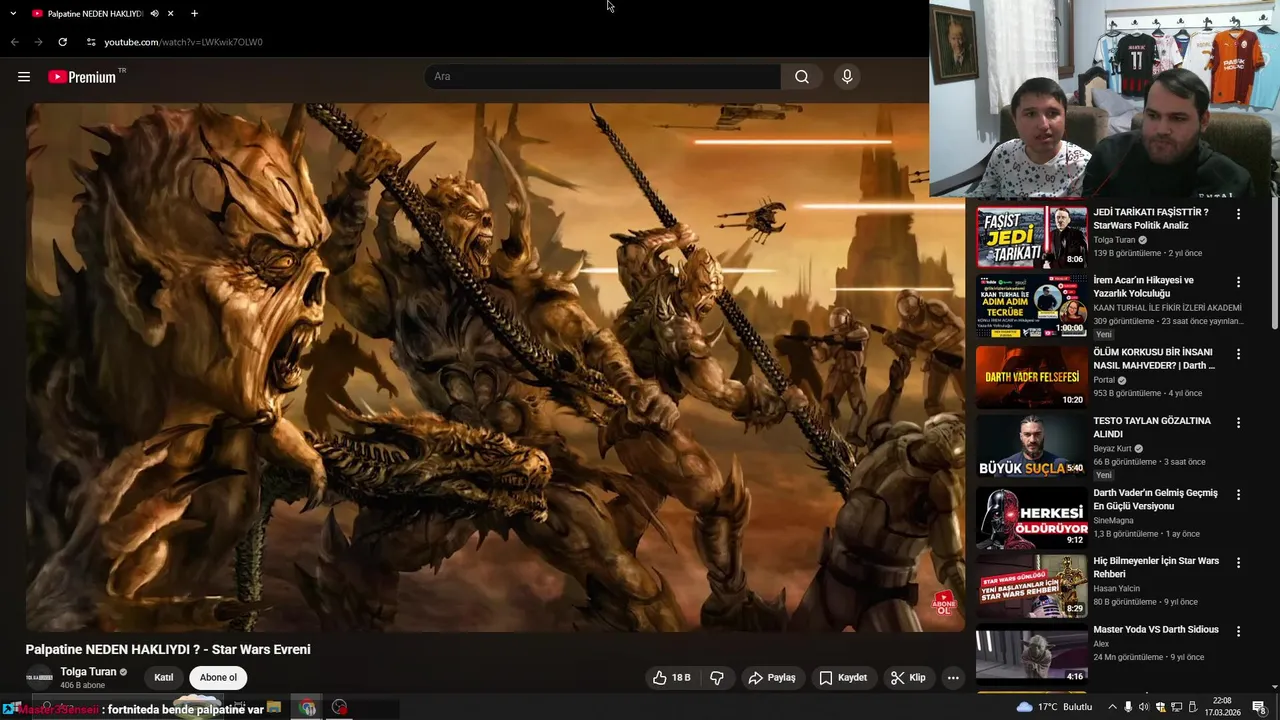This screenshot has width=1280, height=720.
Task: Go to YouTube Premium home logo
Action: 82,77
